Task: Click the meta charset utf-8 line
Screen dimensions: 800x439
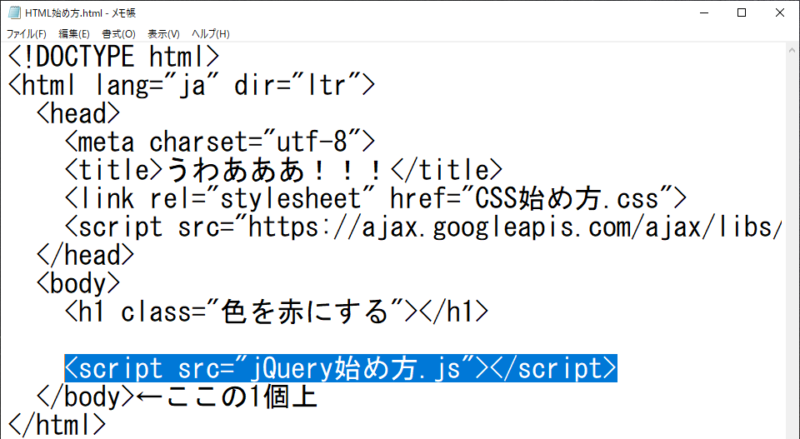Action: [x=220, y=142]
